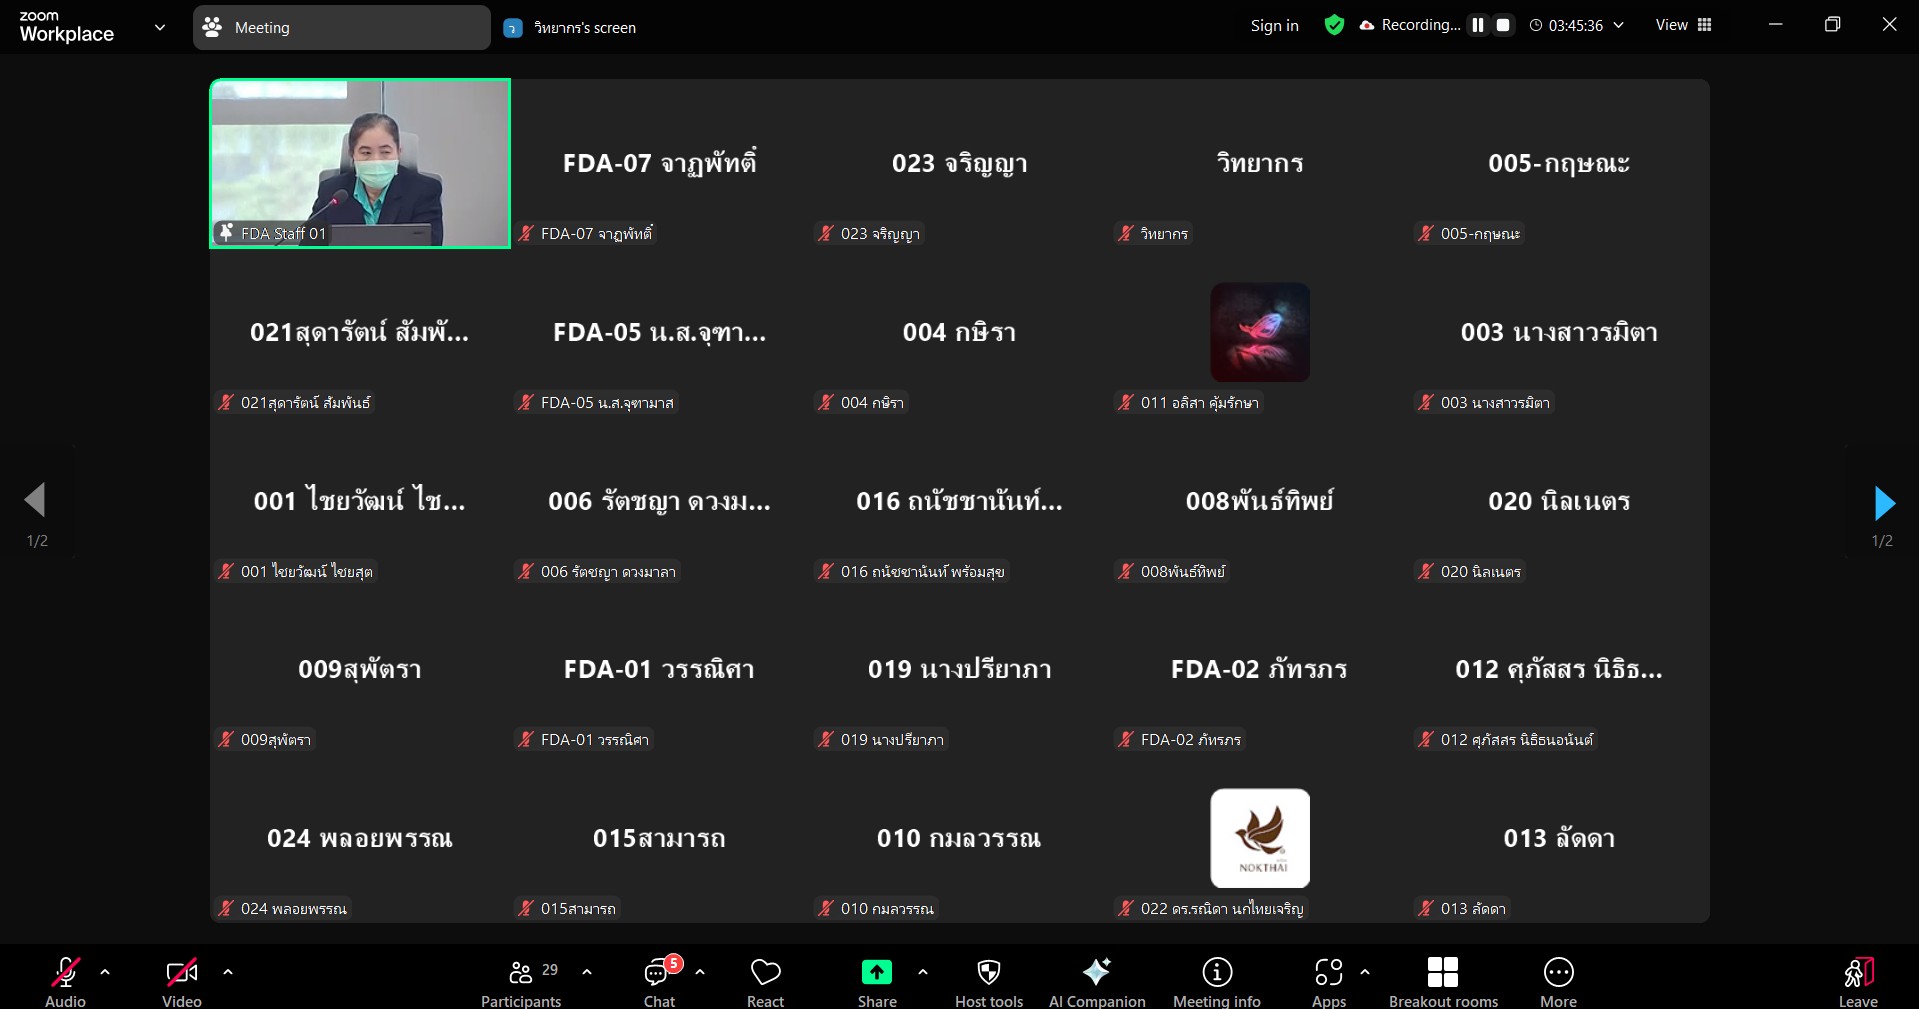Pause the cloud recording
The height and width of the screenshot is (1009, 1919).
[x=1478, y=25]
